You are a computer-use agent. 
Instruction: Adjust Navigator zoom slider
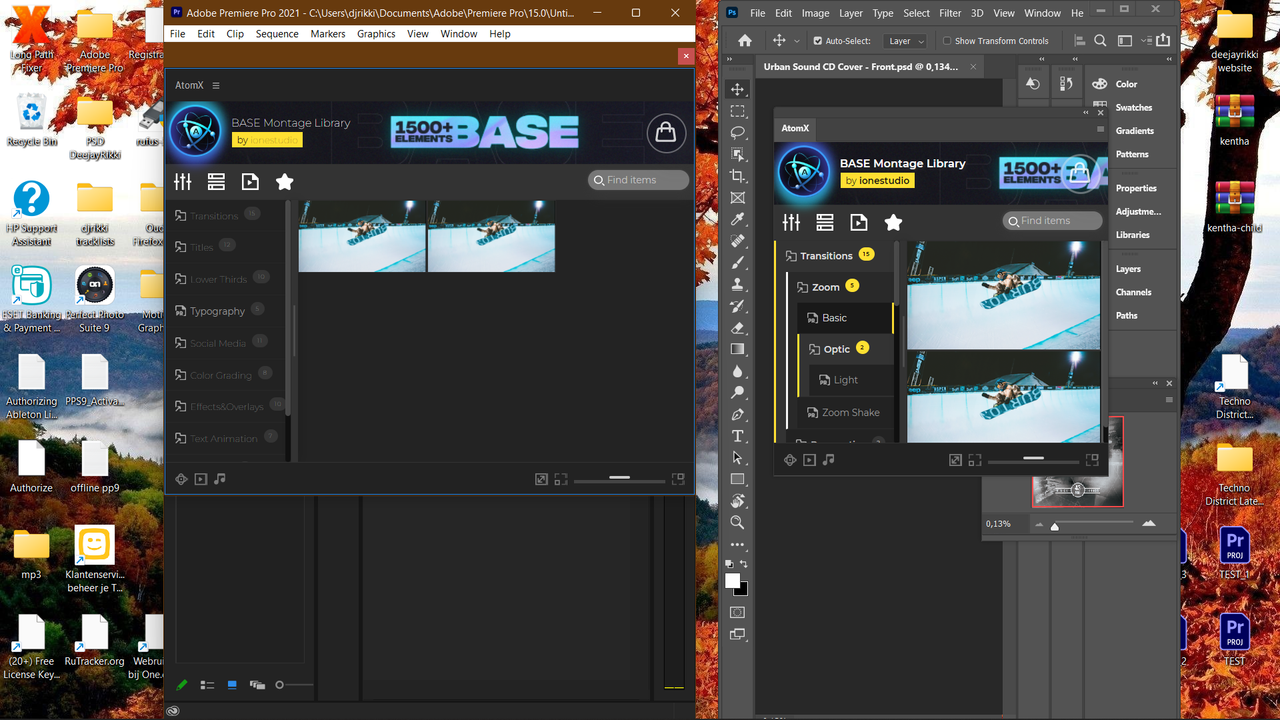(x=1054, y=526)
